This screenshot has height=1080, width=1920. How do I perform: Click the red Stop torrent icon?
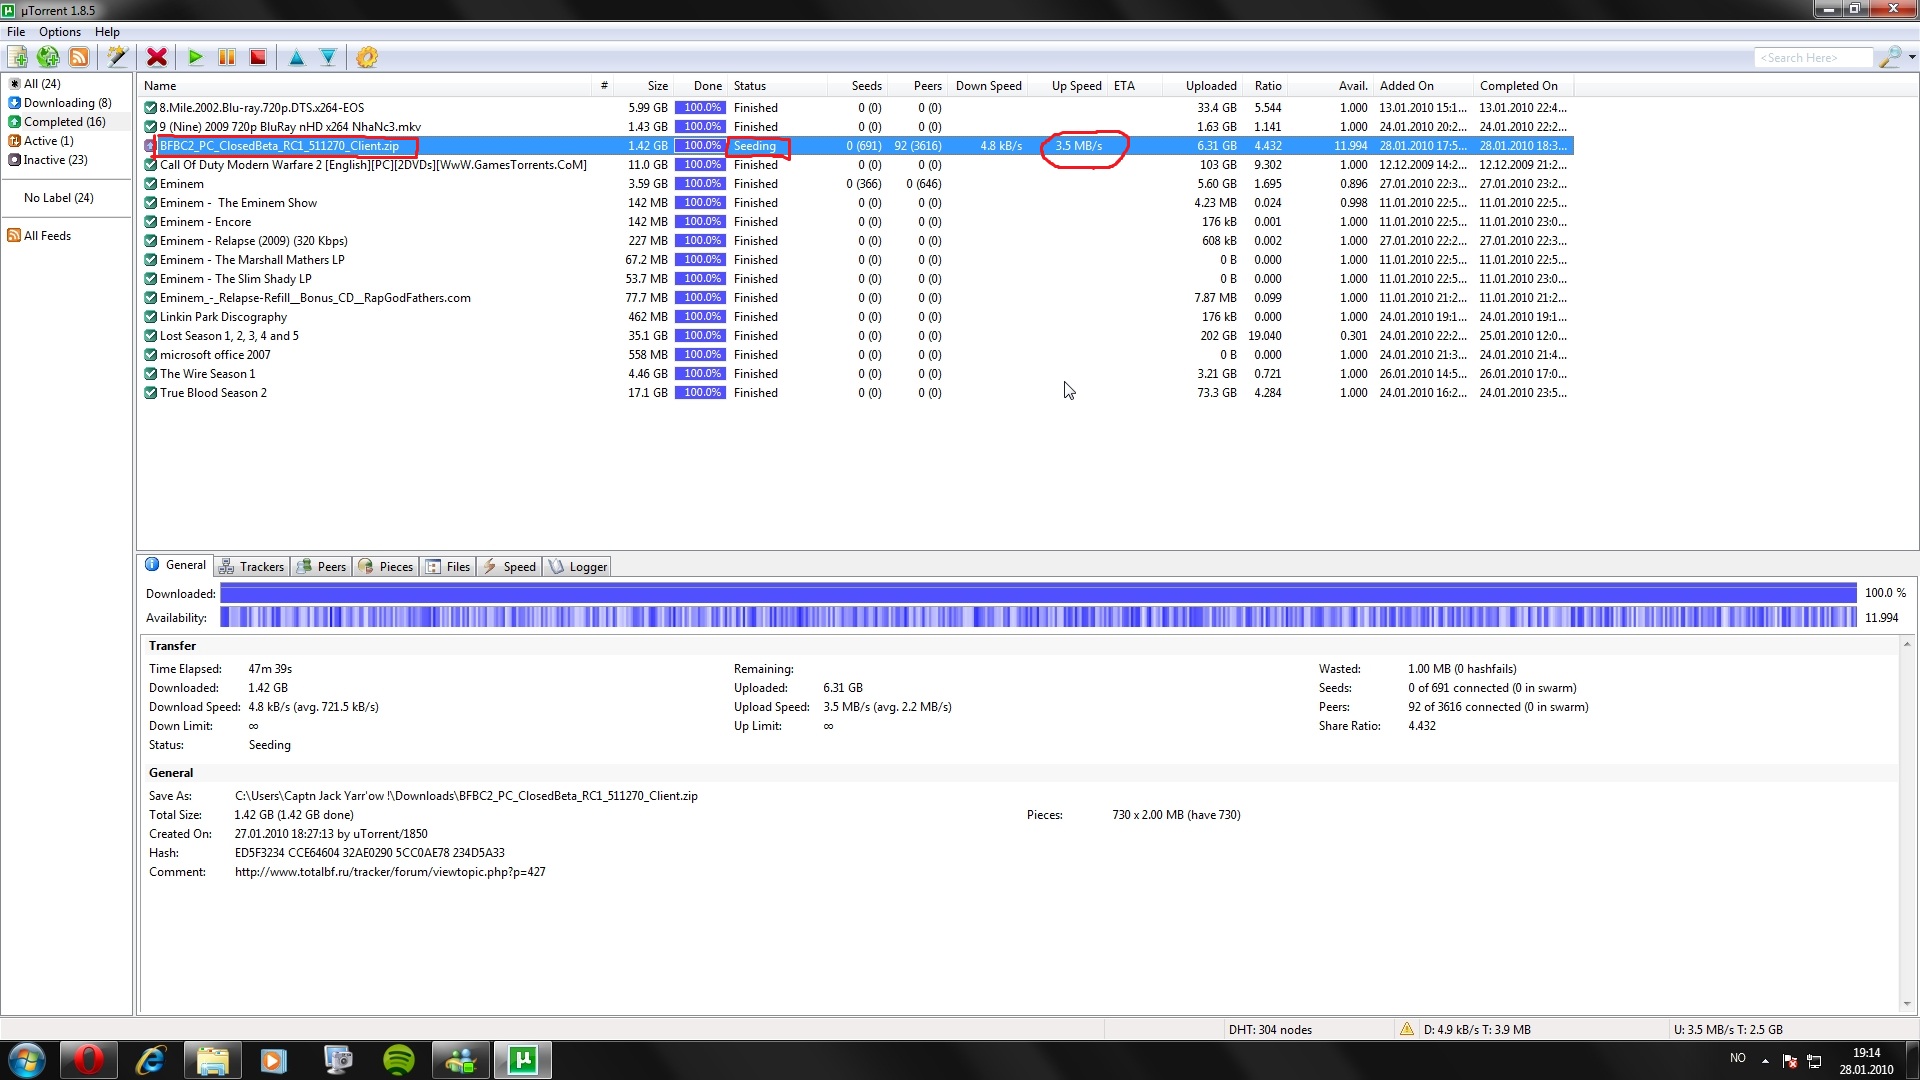pos(258,57)
